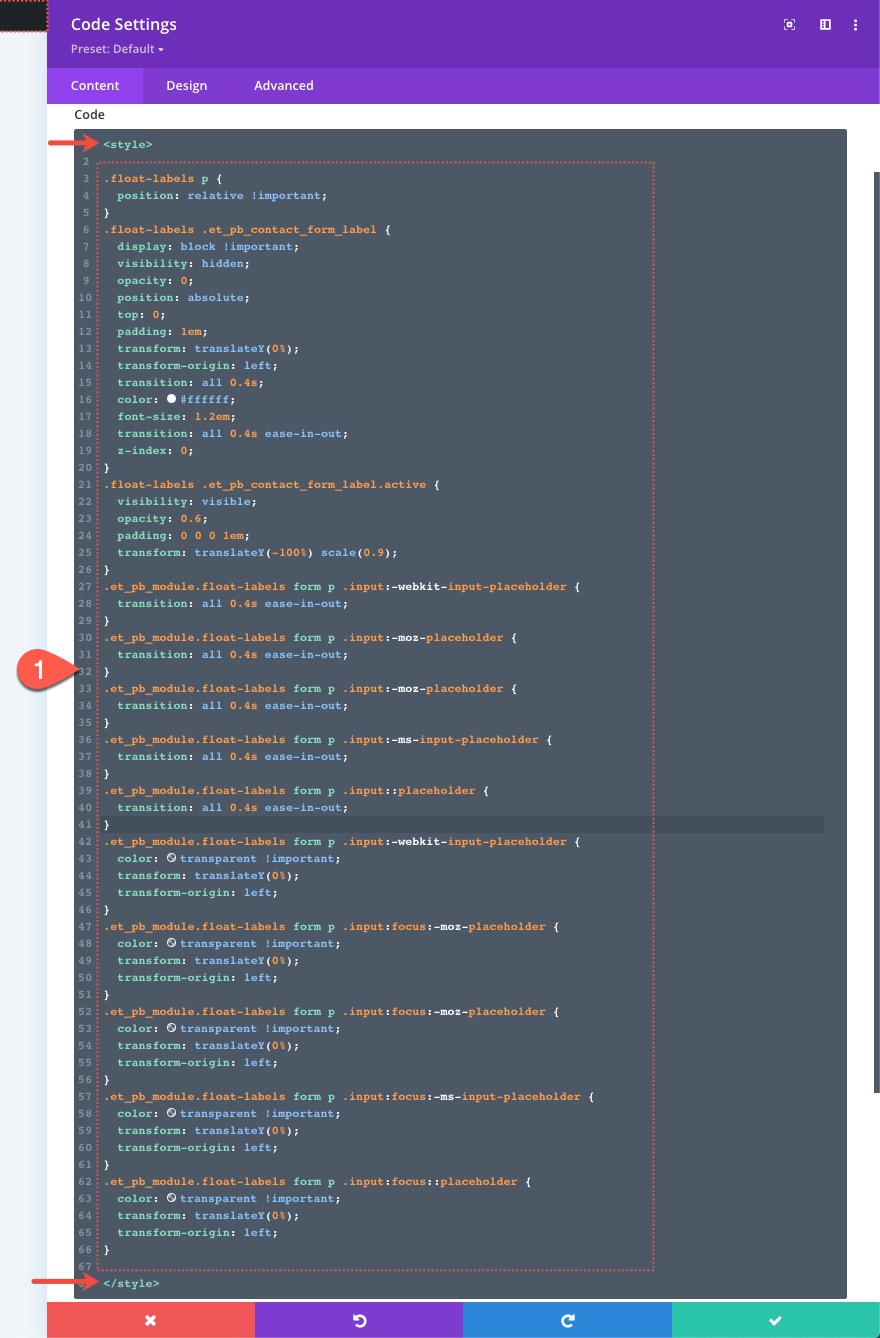Click the green save checkmark button

pyautogui.click(x=776, y=1320)
